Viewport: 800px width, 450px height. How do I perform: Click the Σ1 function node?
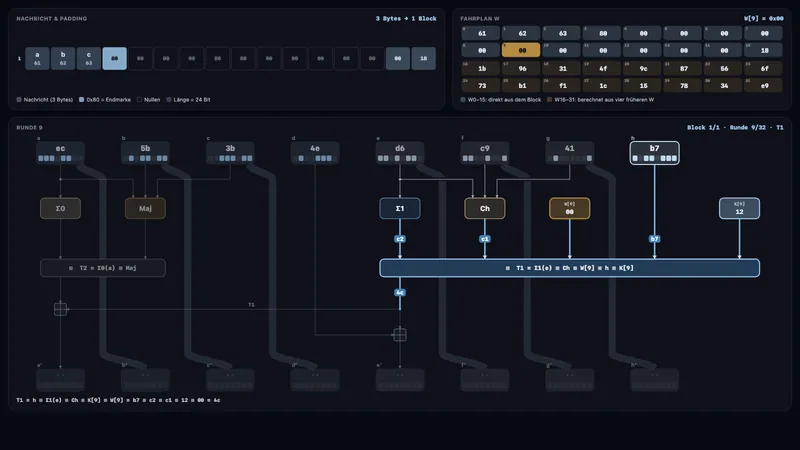pyautogui.click(x=399, y=208)
